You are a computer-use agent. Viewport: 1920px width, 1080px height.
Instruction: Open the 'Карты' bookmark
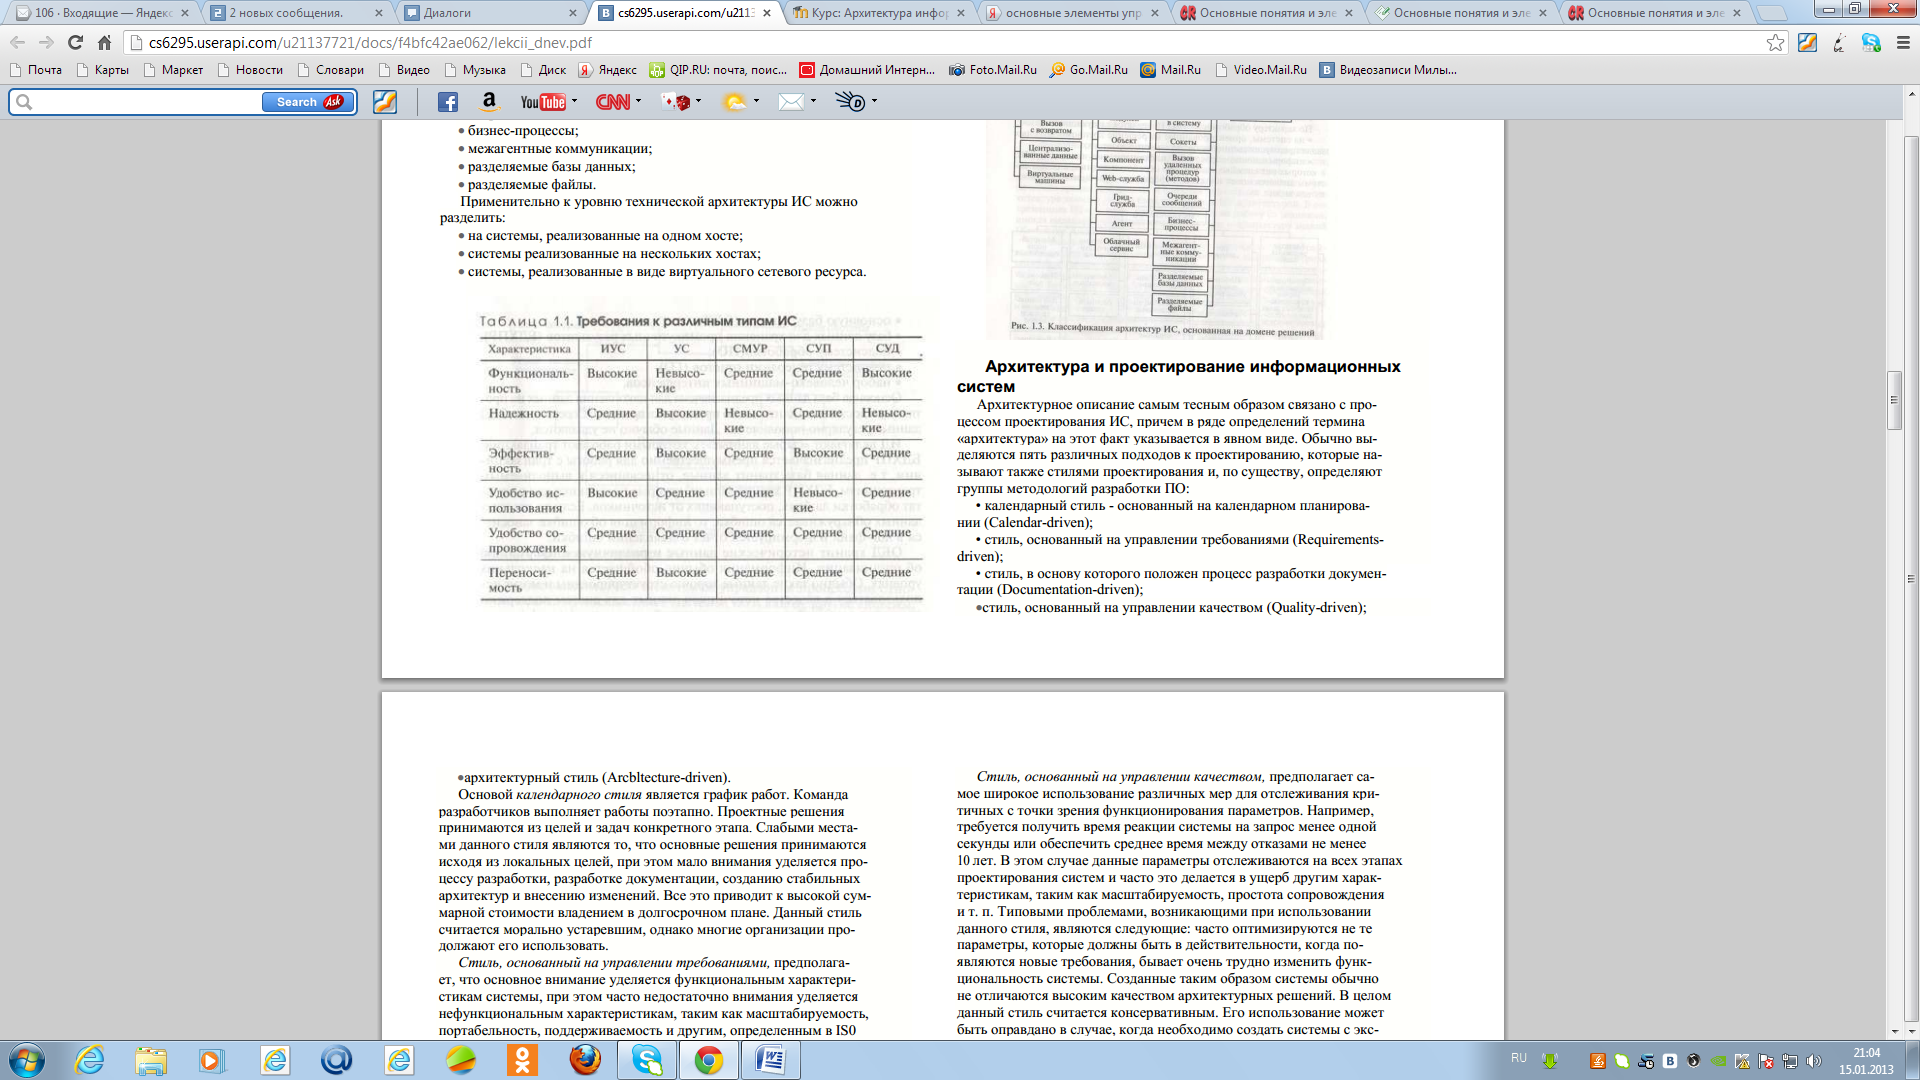click(102, 70)
